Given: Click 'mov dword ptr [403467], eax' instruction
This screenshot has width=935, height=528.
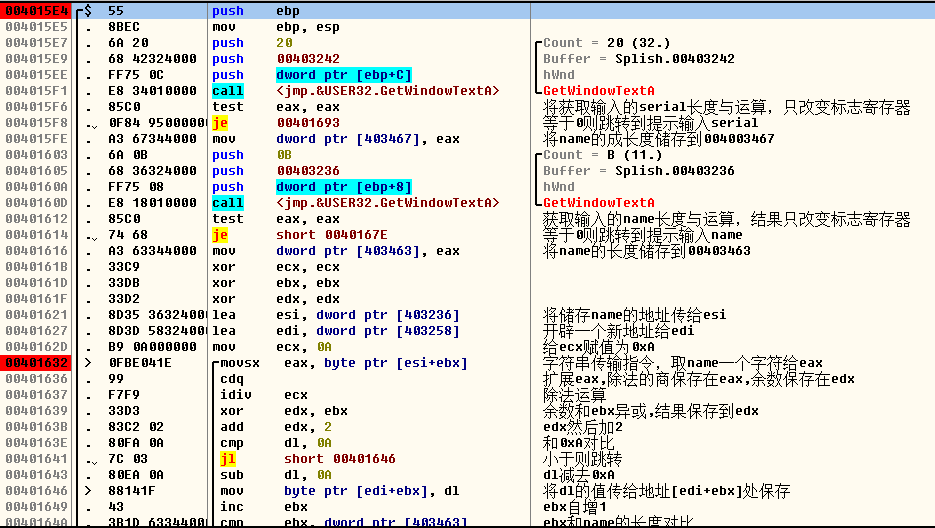Looking at the screenshot, I should coord(336,139).
